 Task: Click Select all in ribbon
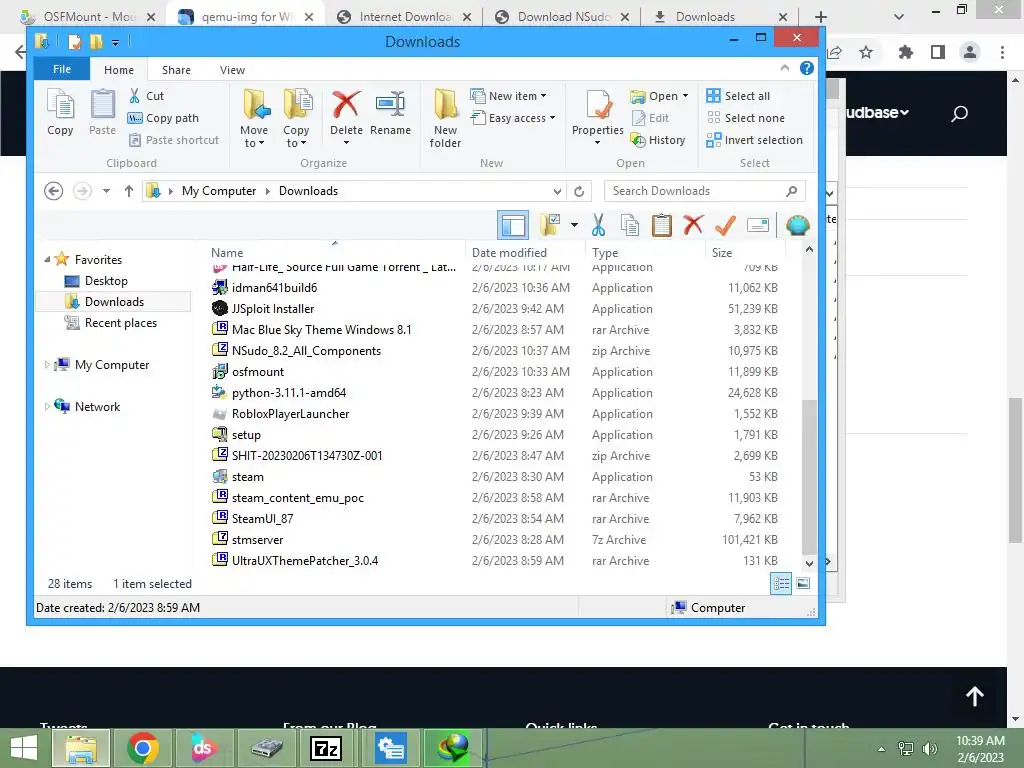[x=739, y=96]
